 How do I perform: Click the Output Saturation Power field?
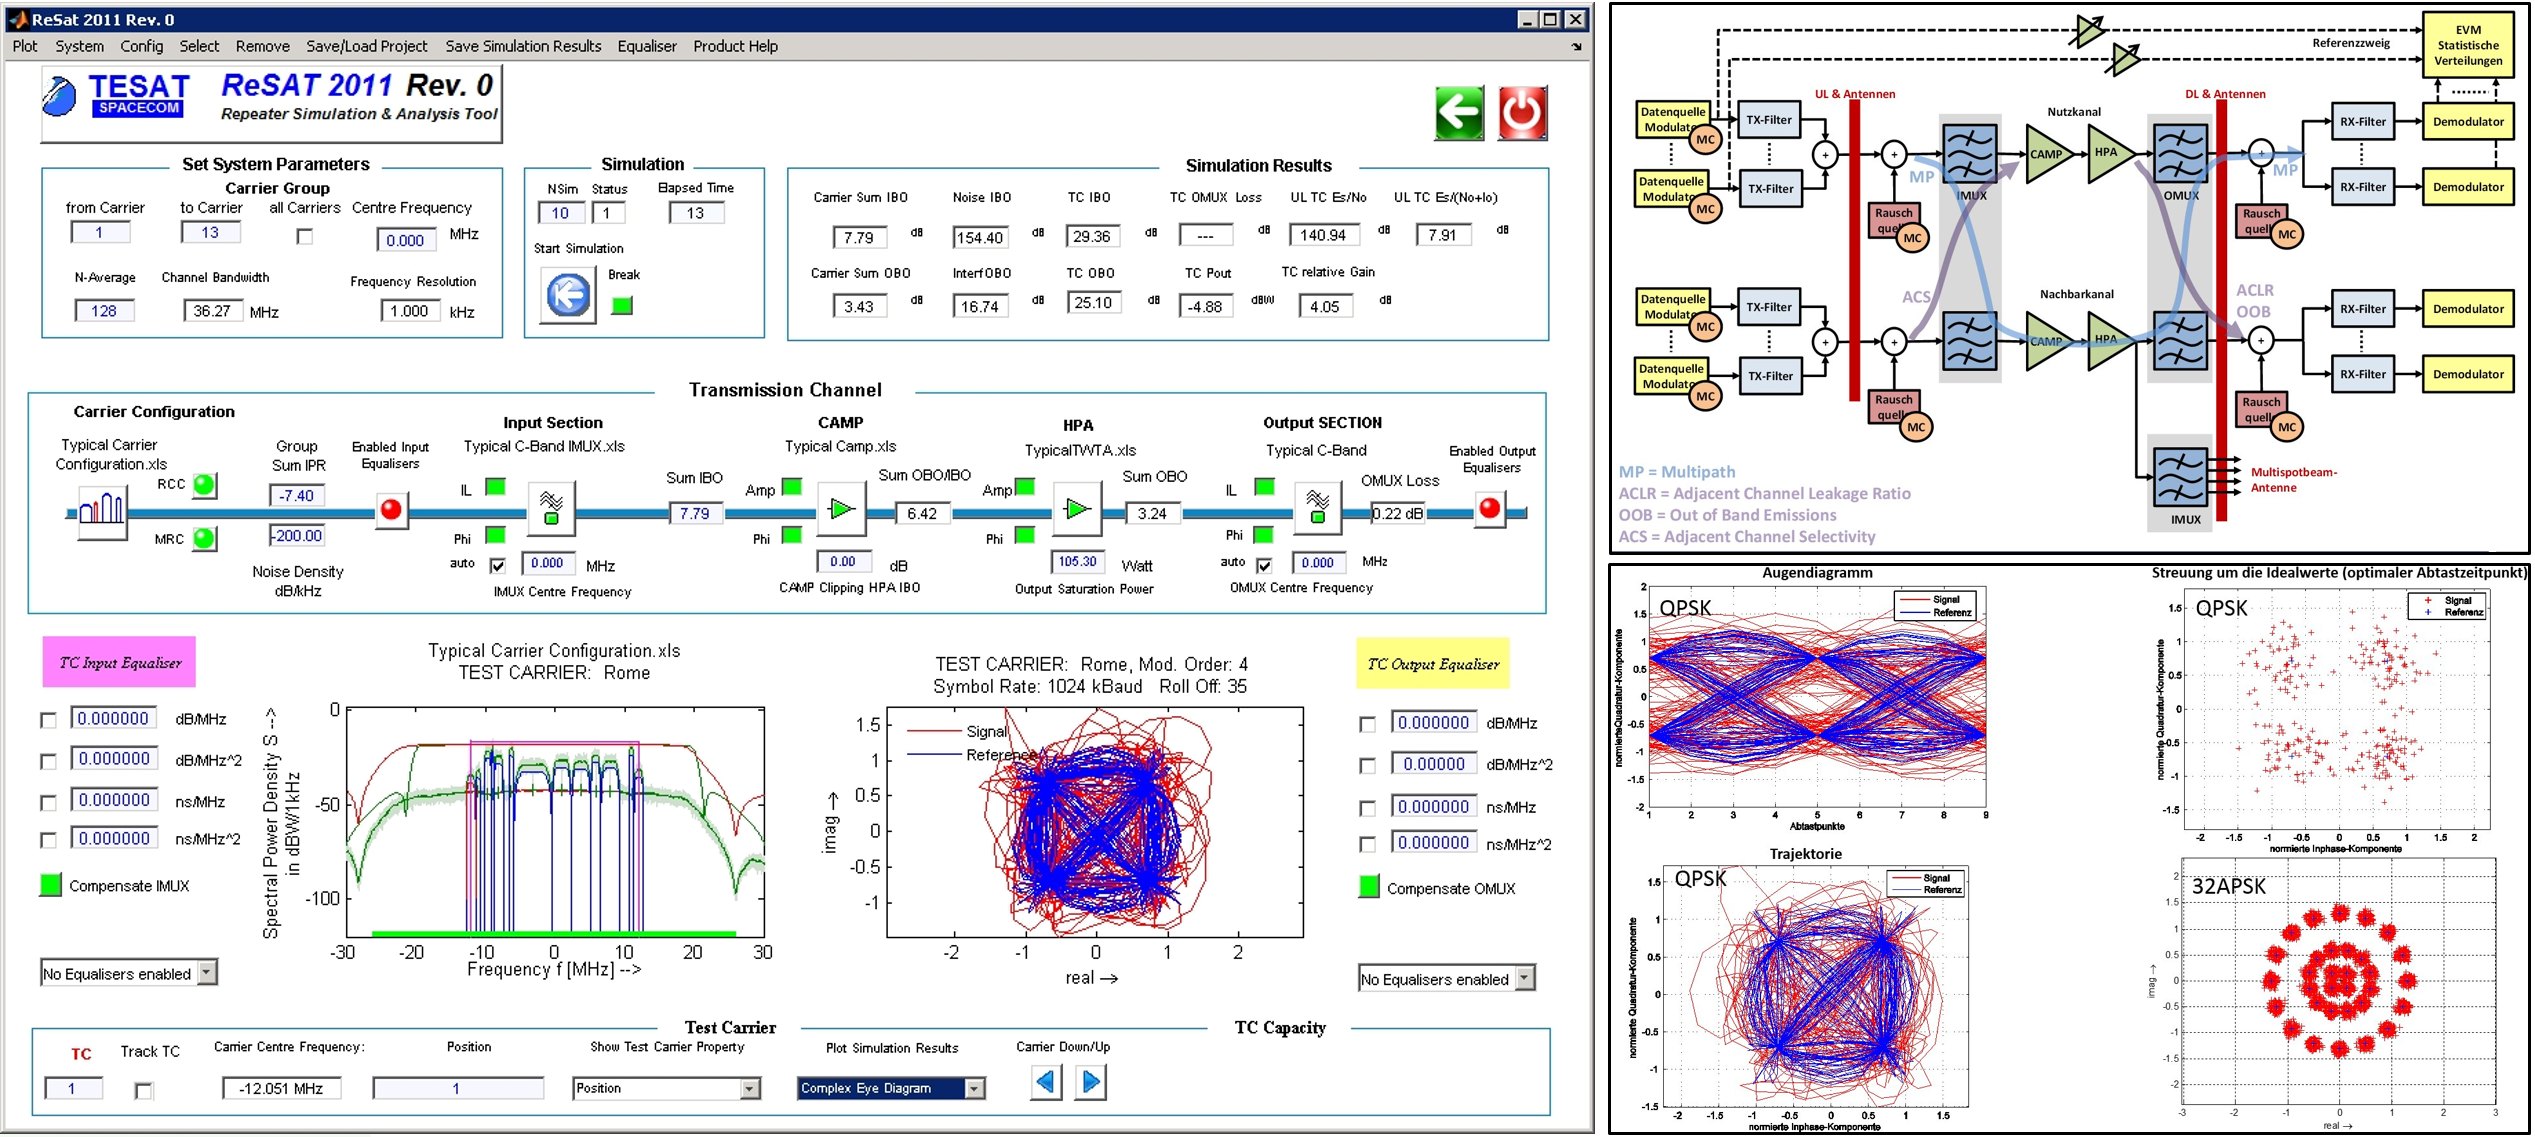tap(1077, 562)
